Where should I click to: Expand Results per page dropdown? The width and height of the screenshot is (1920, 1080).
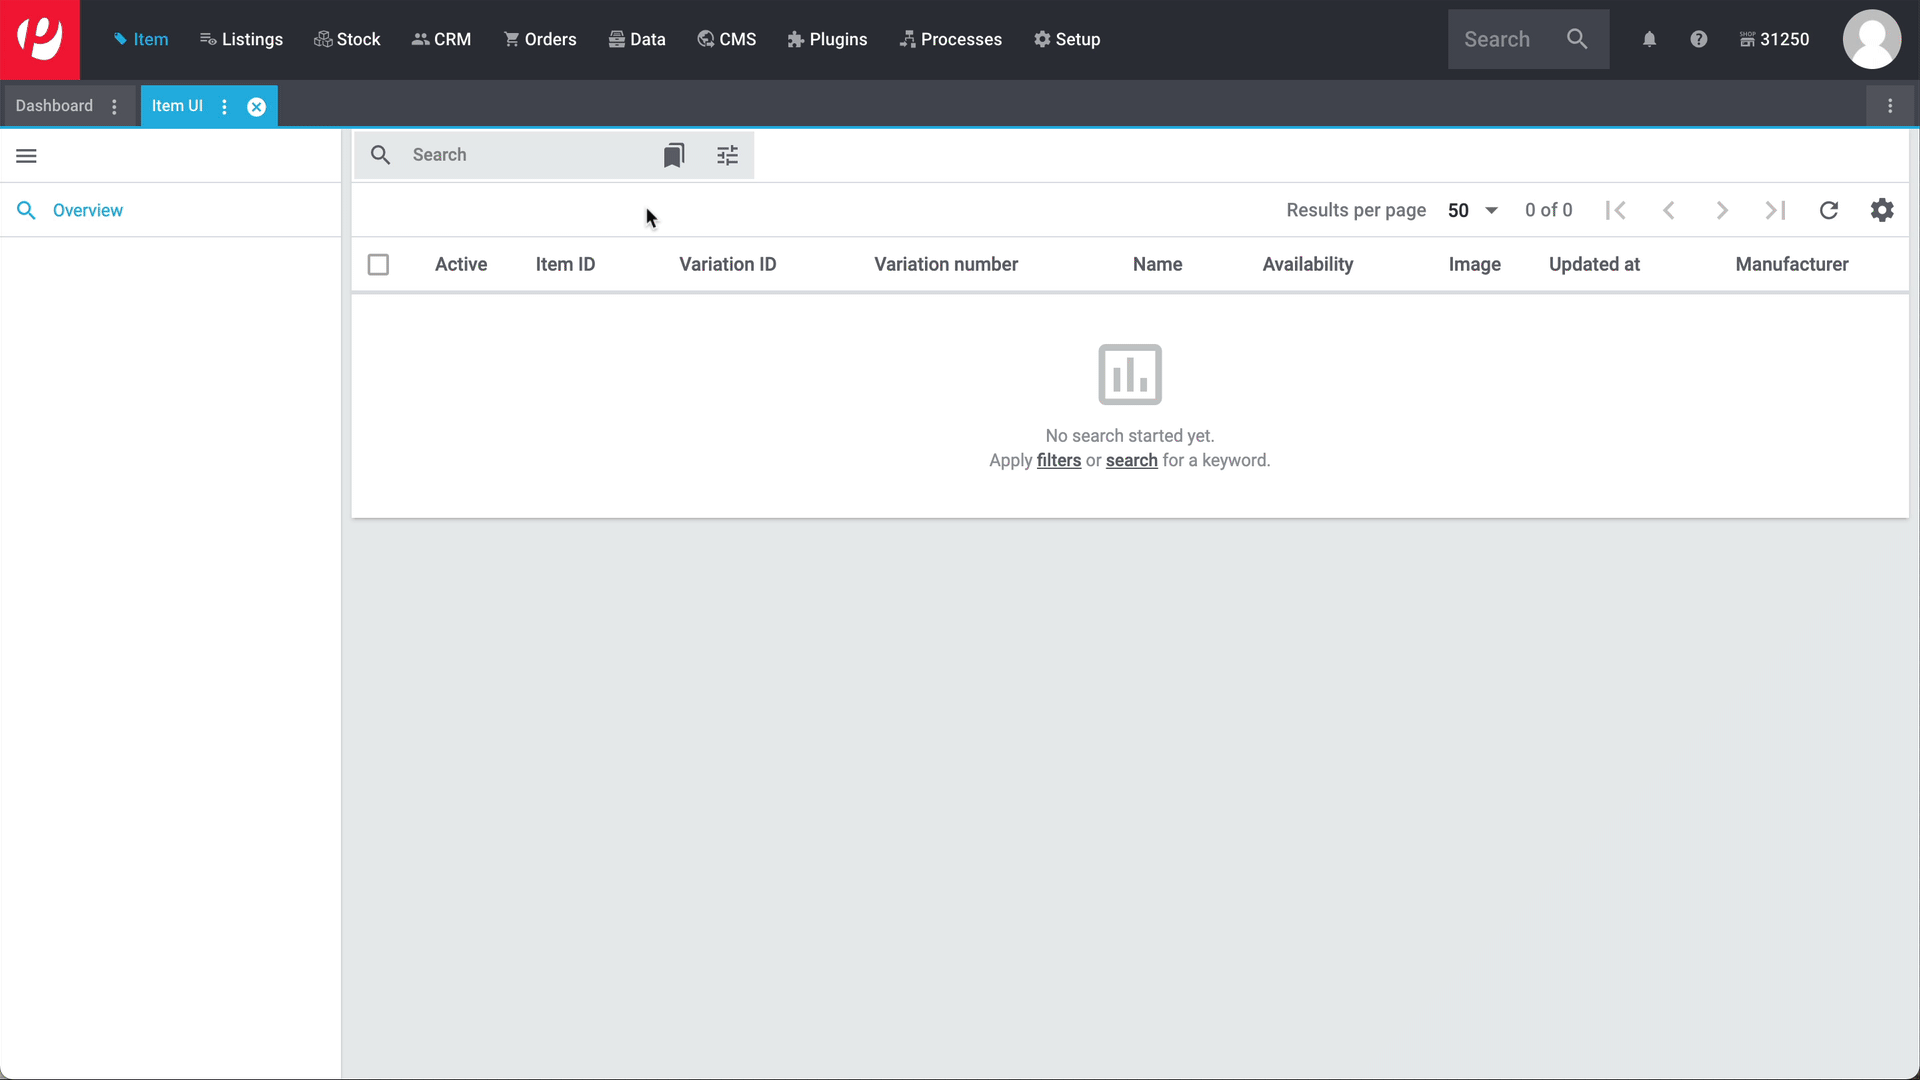(x=1473, y=210)
